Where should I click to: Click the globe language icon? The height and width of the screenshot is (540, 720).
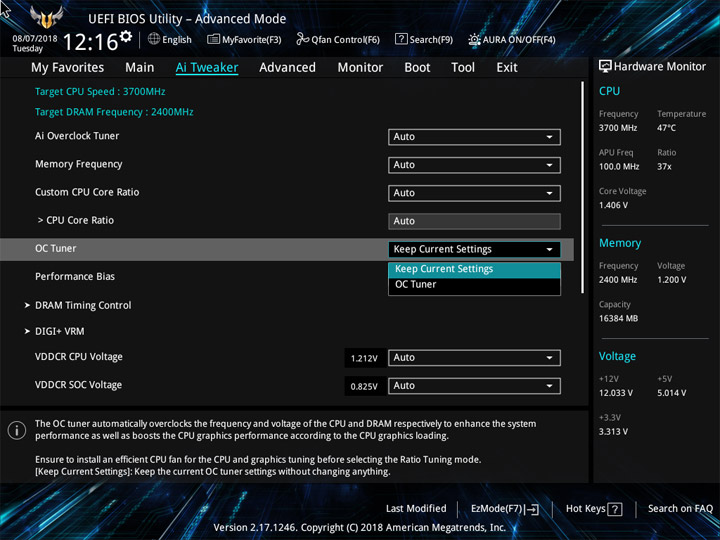pos(154,39)
